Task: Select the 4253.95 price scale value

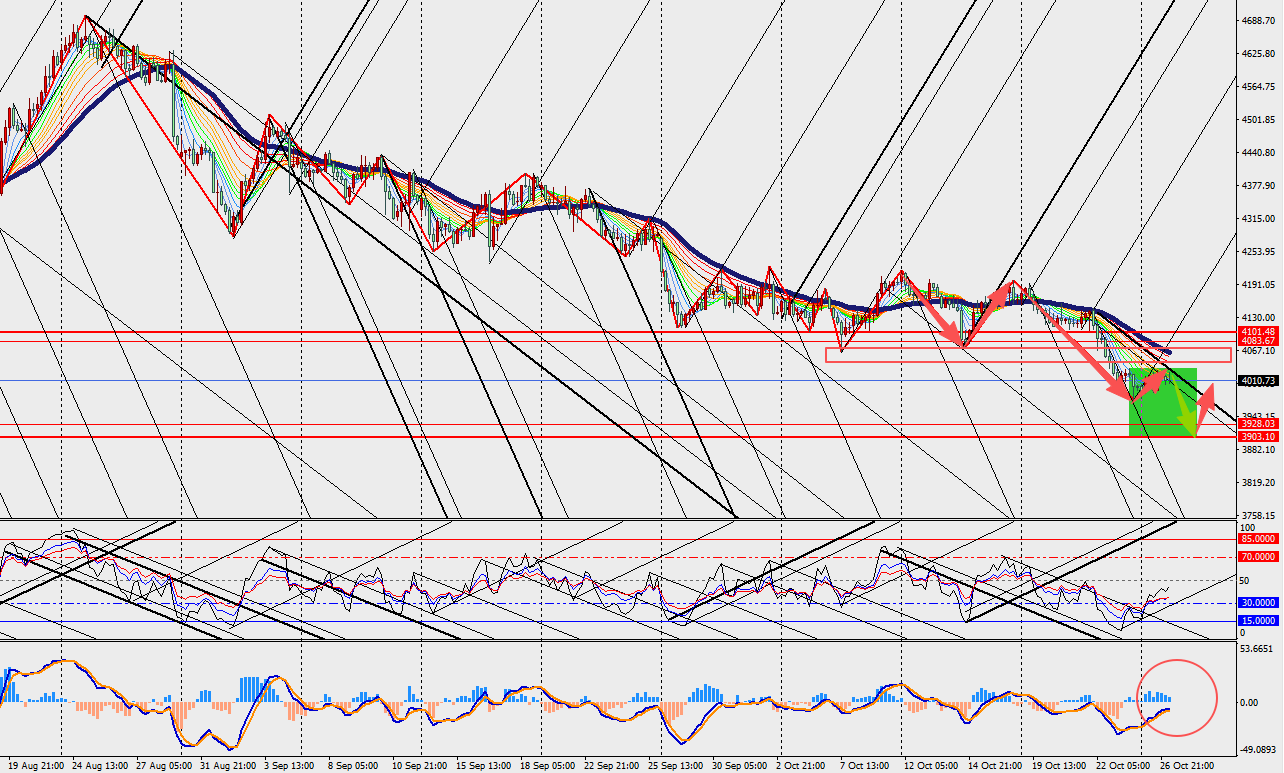Action: [x=1258, y=251]
